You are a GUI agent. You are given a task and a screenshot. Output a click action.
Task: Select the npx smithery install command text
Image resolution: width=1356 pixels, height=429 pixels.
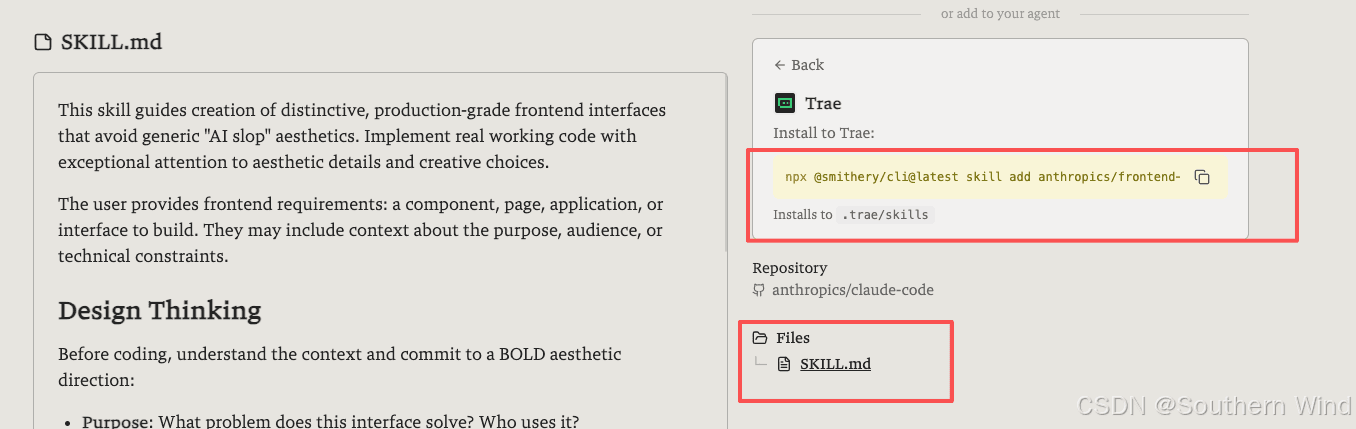point(983,177)
